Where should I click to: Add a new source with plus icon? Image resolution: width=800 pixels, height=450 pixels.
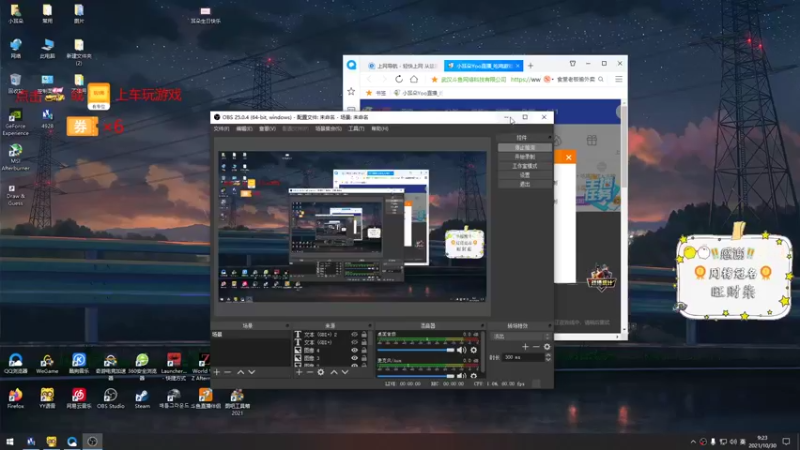click(x=299, y=372)
